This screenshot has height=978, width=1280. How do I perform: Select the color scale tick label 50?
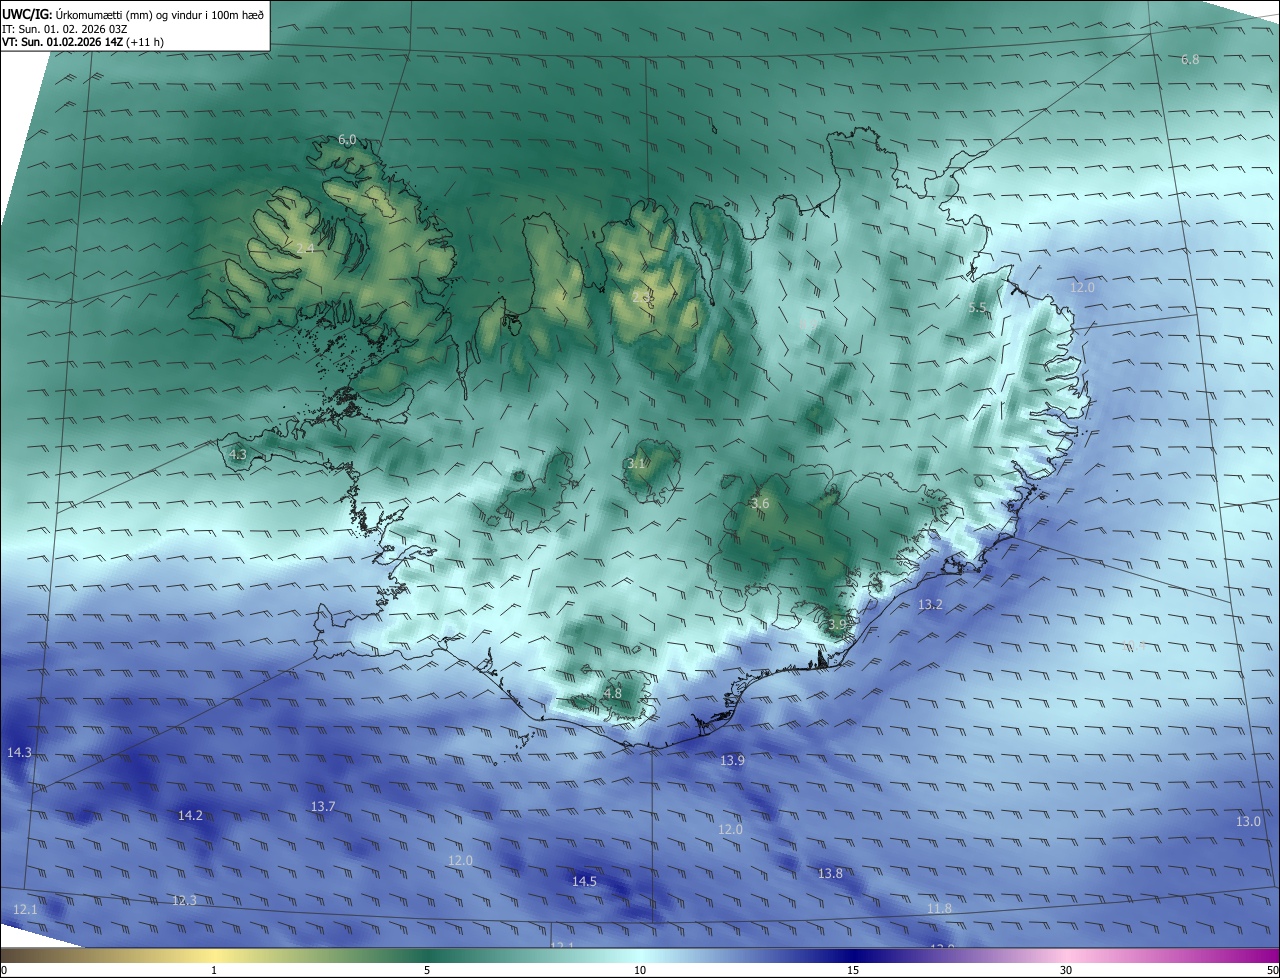tap(1272, 970)
